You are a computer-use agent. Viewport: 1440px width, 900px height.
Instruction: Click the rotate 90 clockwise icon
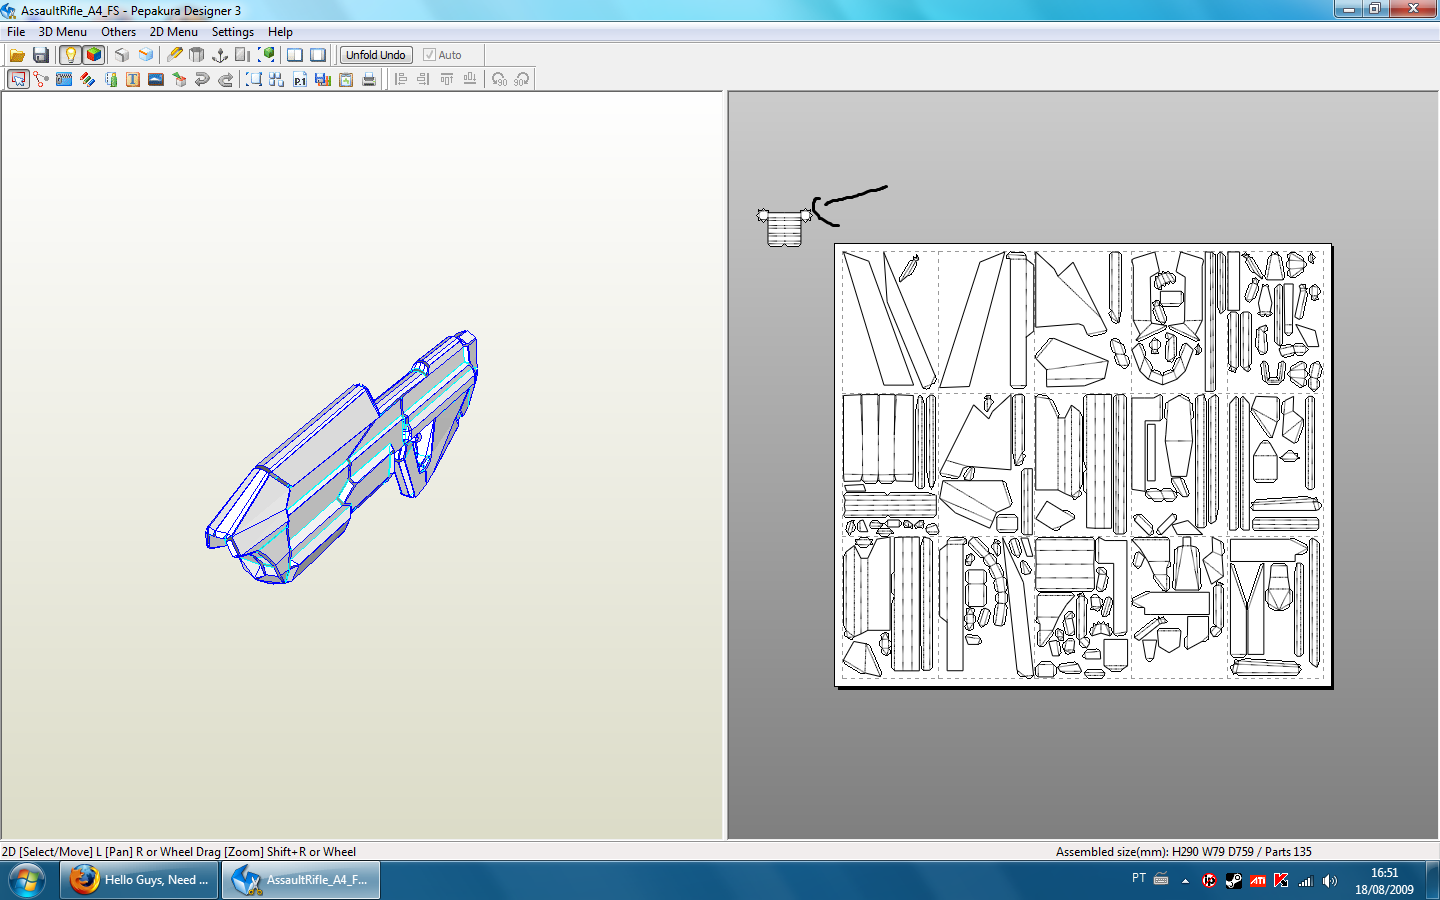click(x=522, y=79)
